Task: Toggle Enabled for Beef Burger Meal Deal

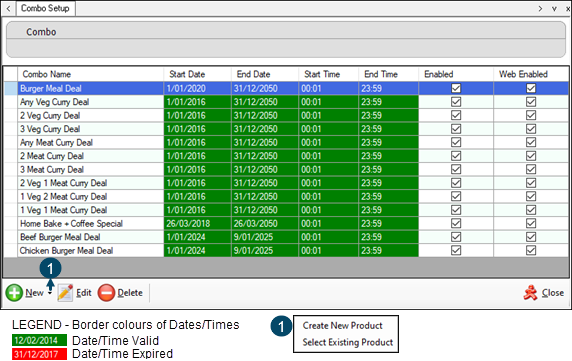Action: pos(456,237)
